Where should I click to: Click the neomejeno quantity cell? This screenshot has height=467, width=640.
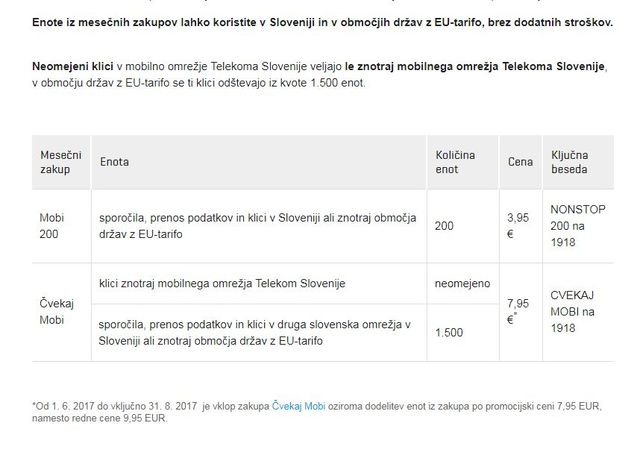point(463,284)
